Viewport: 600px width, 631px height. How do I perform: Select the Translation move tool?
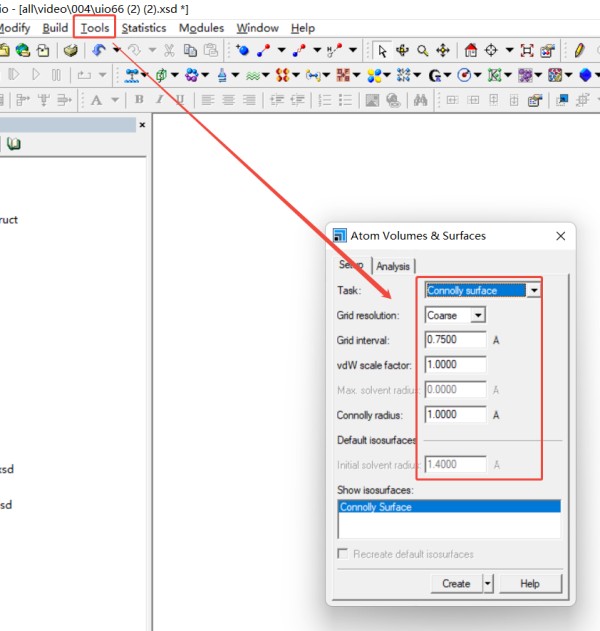(x=443, y=50)
